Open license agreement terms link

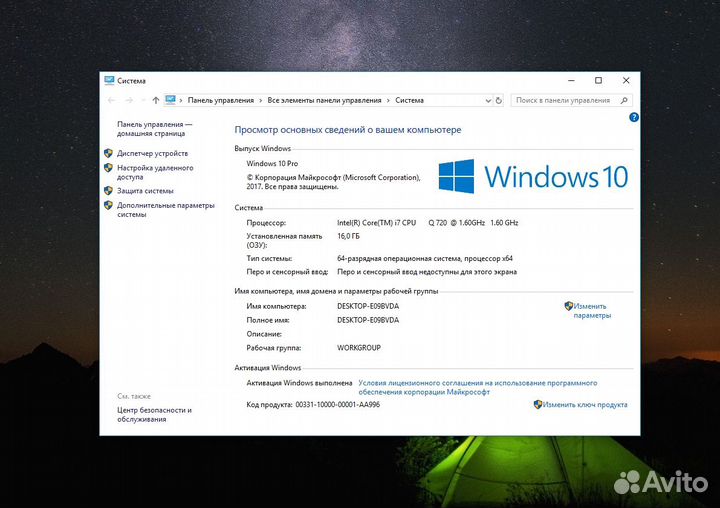(478, 387)
